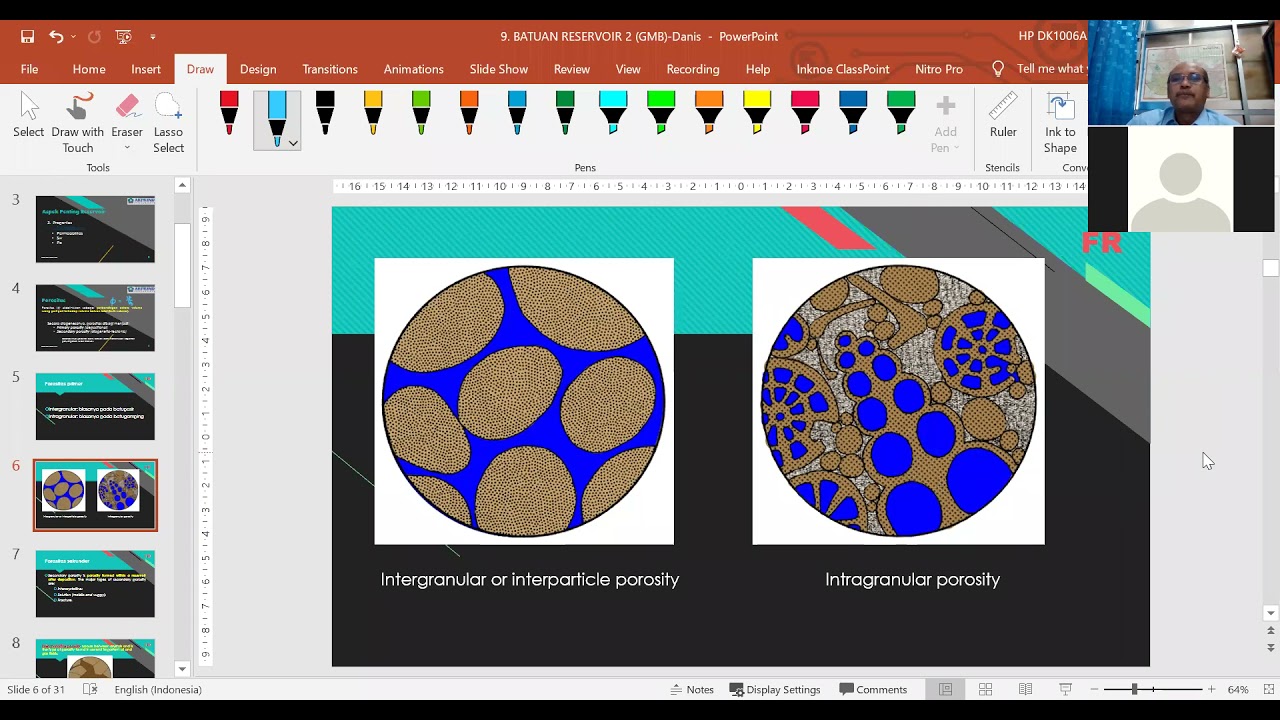Toggle the Ruler stencil
This screenshot has width=1280, height=720.
coord(1003,116)
